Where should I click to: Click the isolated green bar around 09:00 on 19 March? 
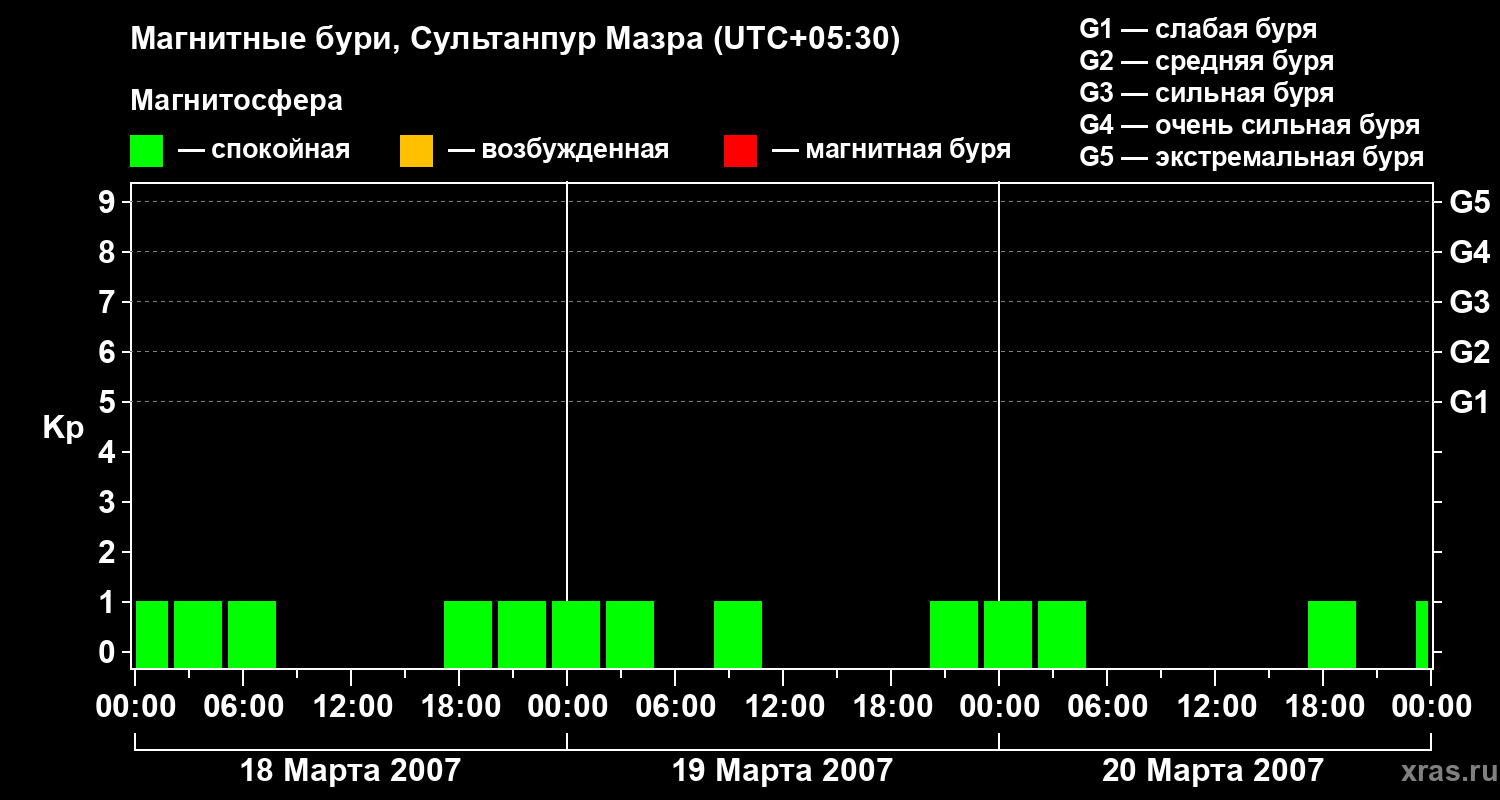tap(738, 634)
